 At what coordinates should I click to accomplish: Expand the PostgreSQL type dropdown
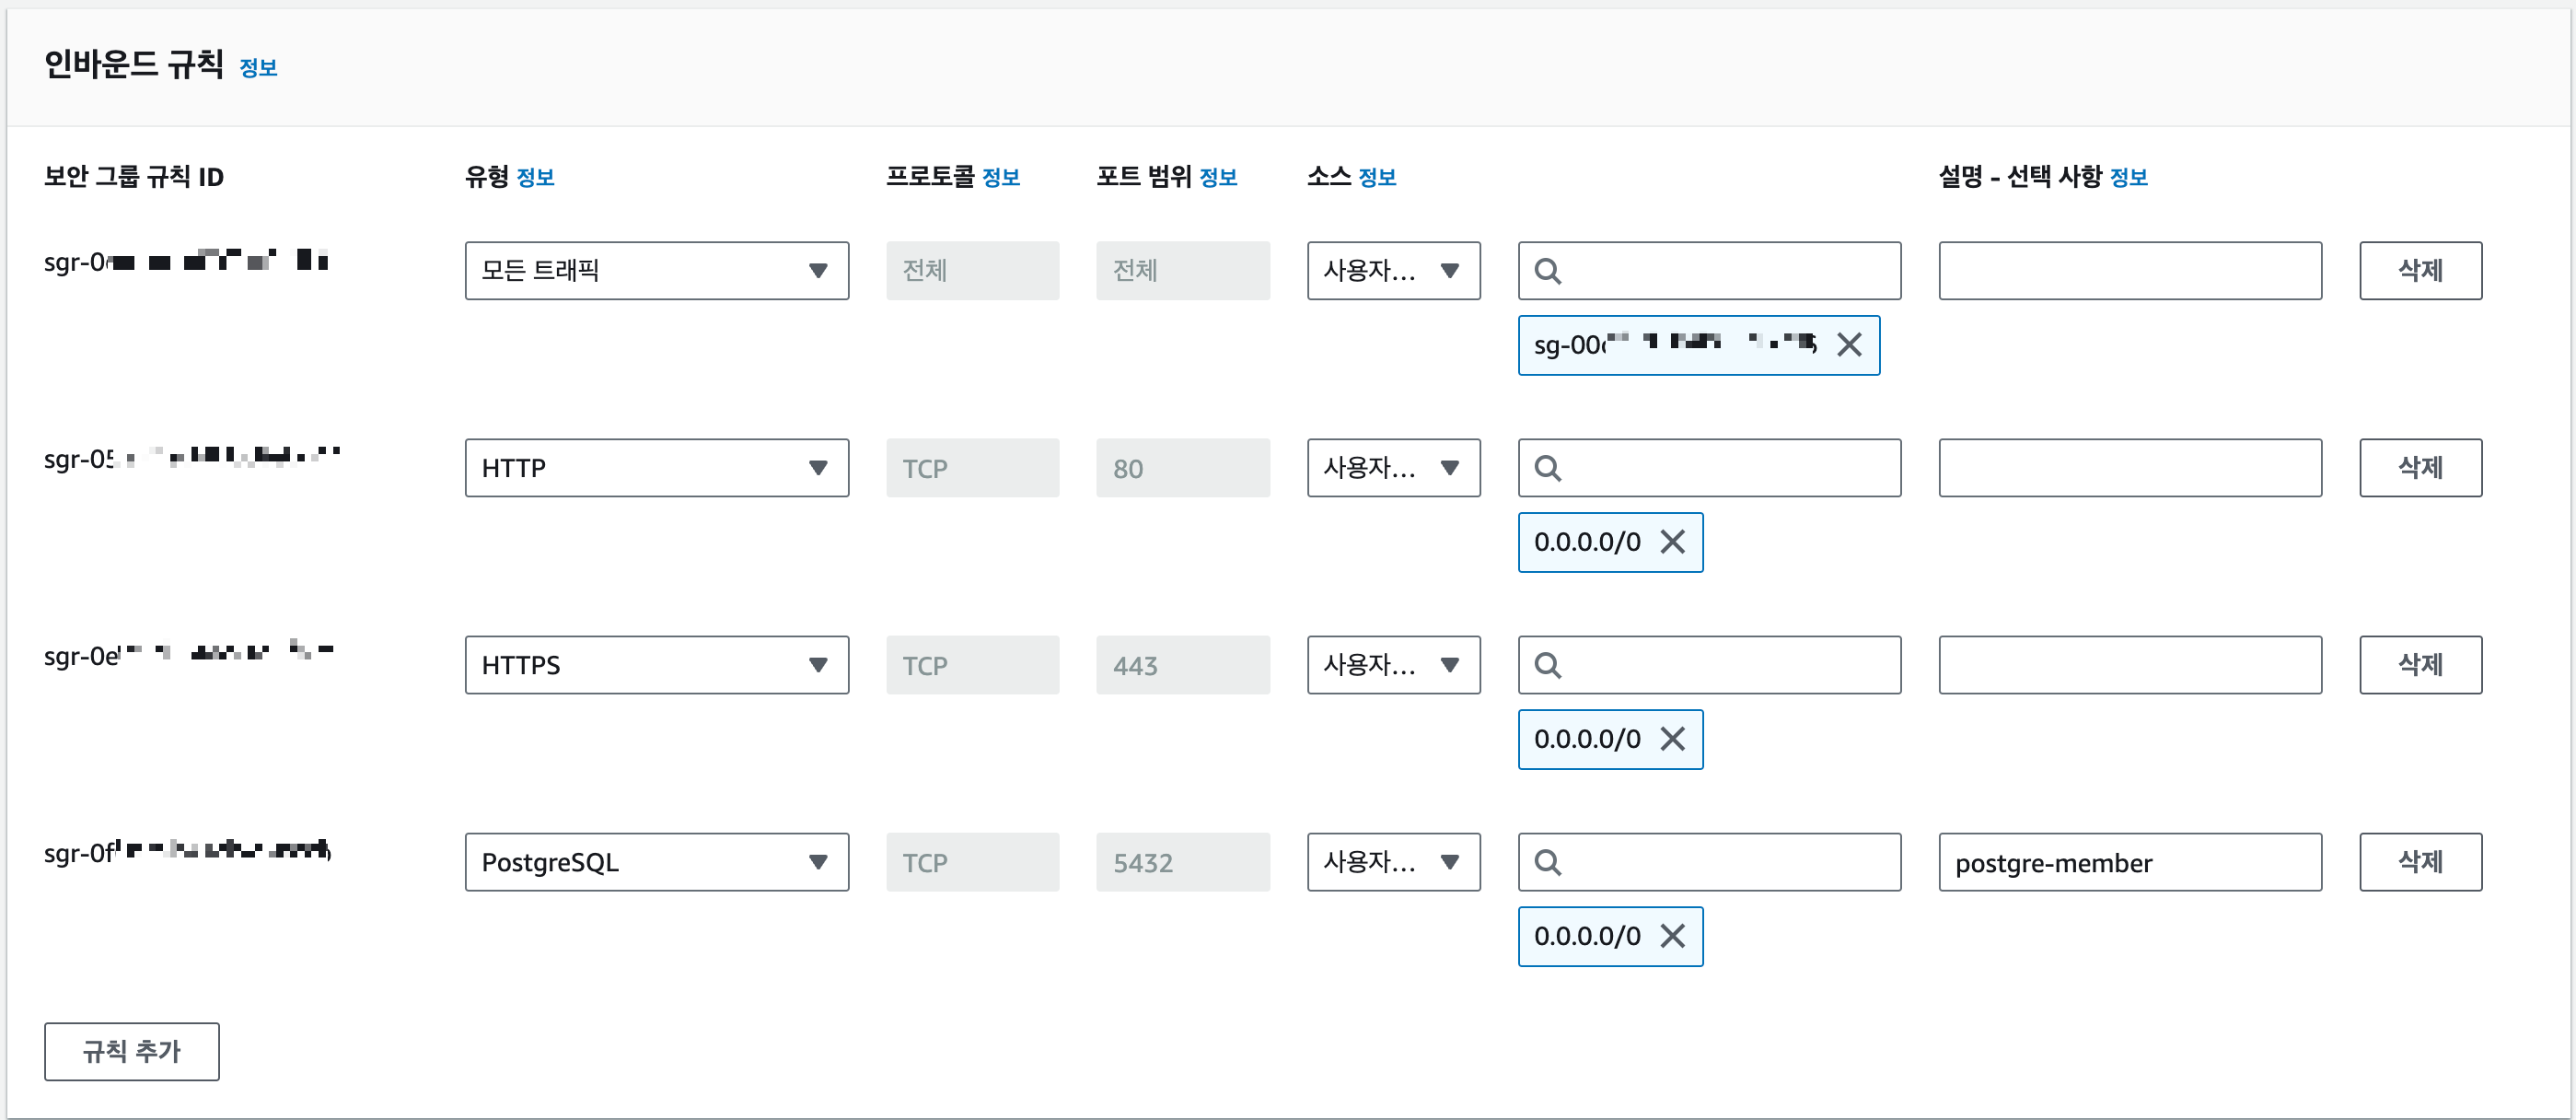pyautogui.click(x=656, y=862)
